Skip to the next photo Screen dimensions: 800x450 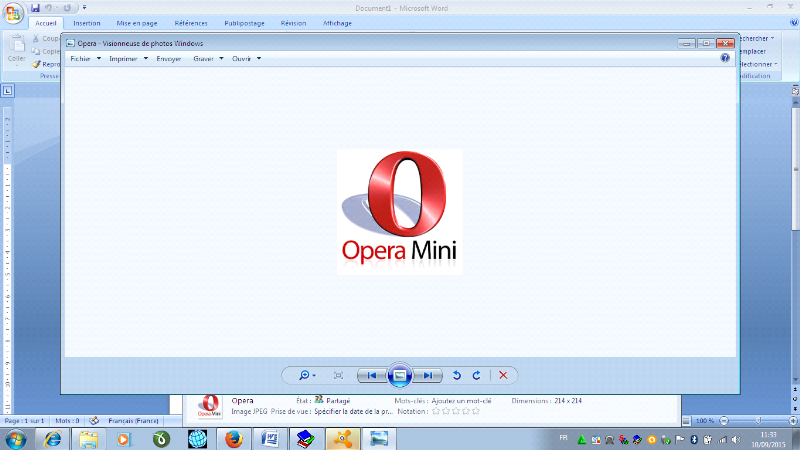click(x=428, y=375)
